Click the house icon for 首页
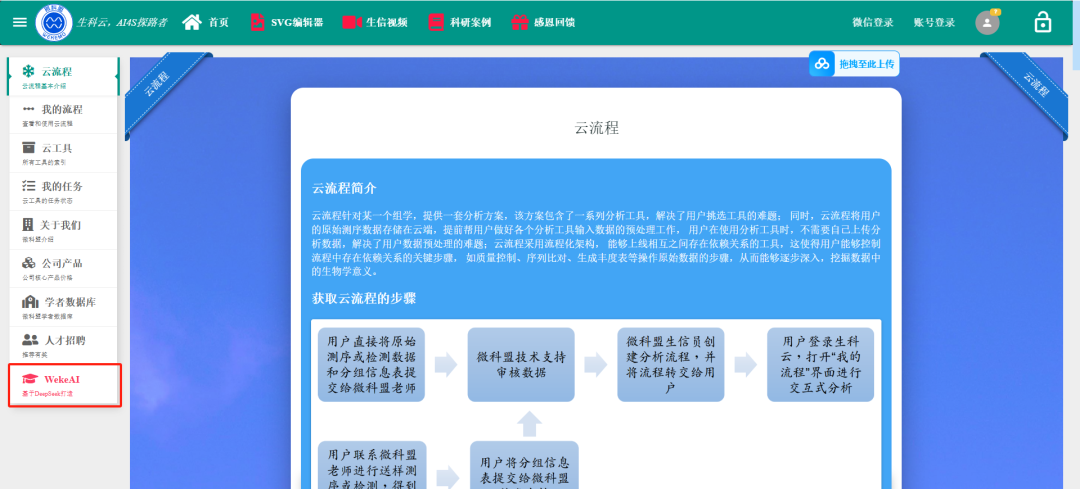 click(x=191, y=22)
